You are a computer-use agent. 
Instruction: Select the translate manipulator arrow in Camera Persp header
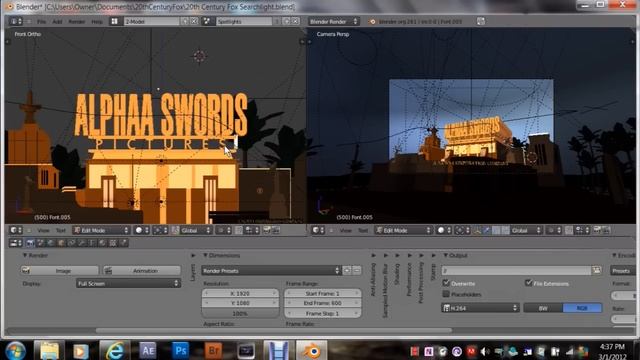487,230
